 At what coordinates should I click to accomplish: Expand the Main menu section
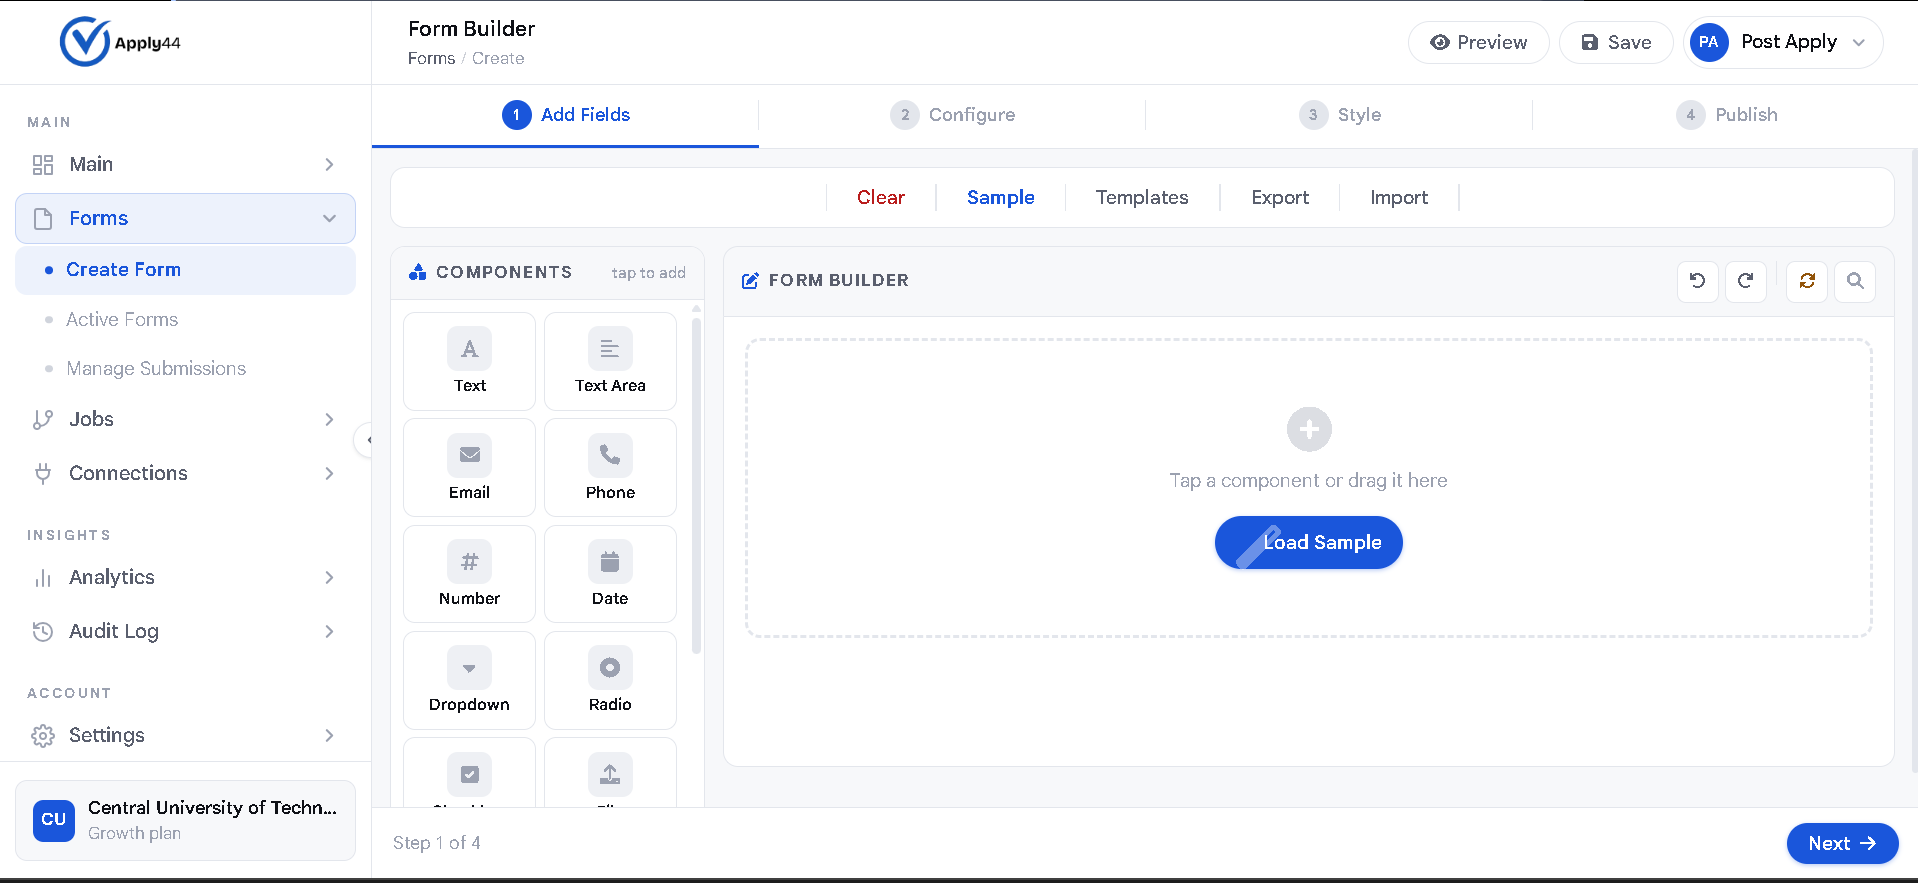186,164
